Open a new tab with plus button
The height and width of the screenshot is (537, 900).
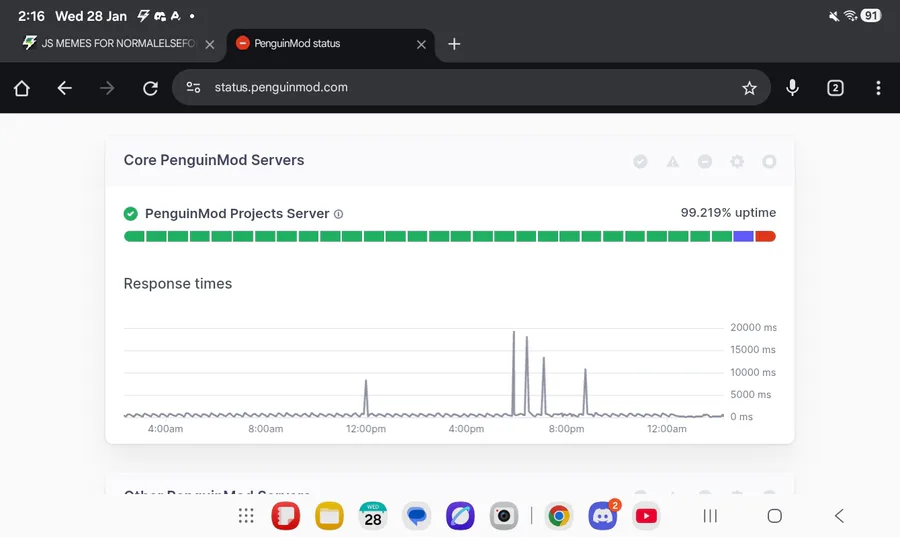[454, 44]
